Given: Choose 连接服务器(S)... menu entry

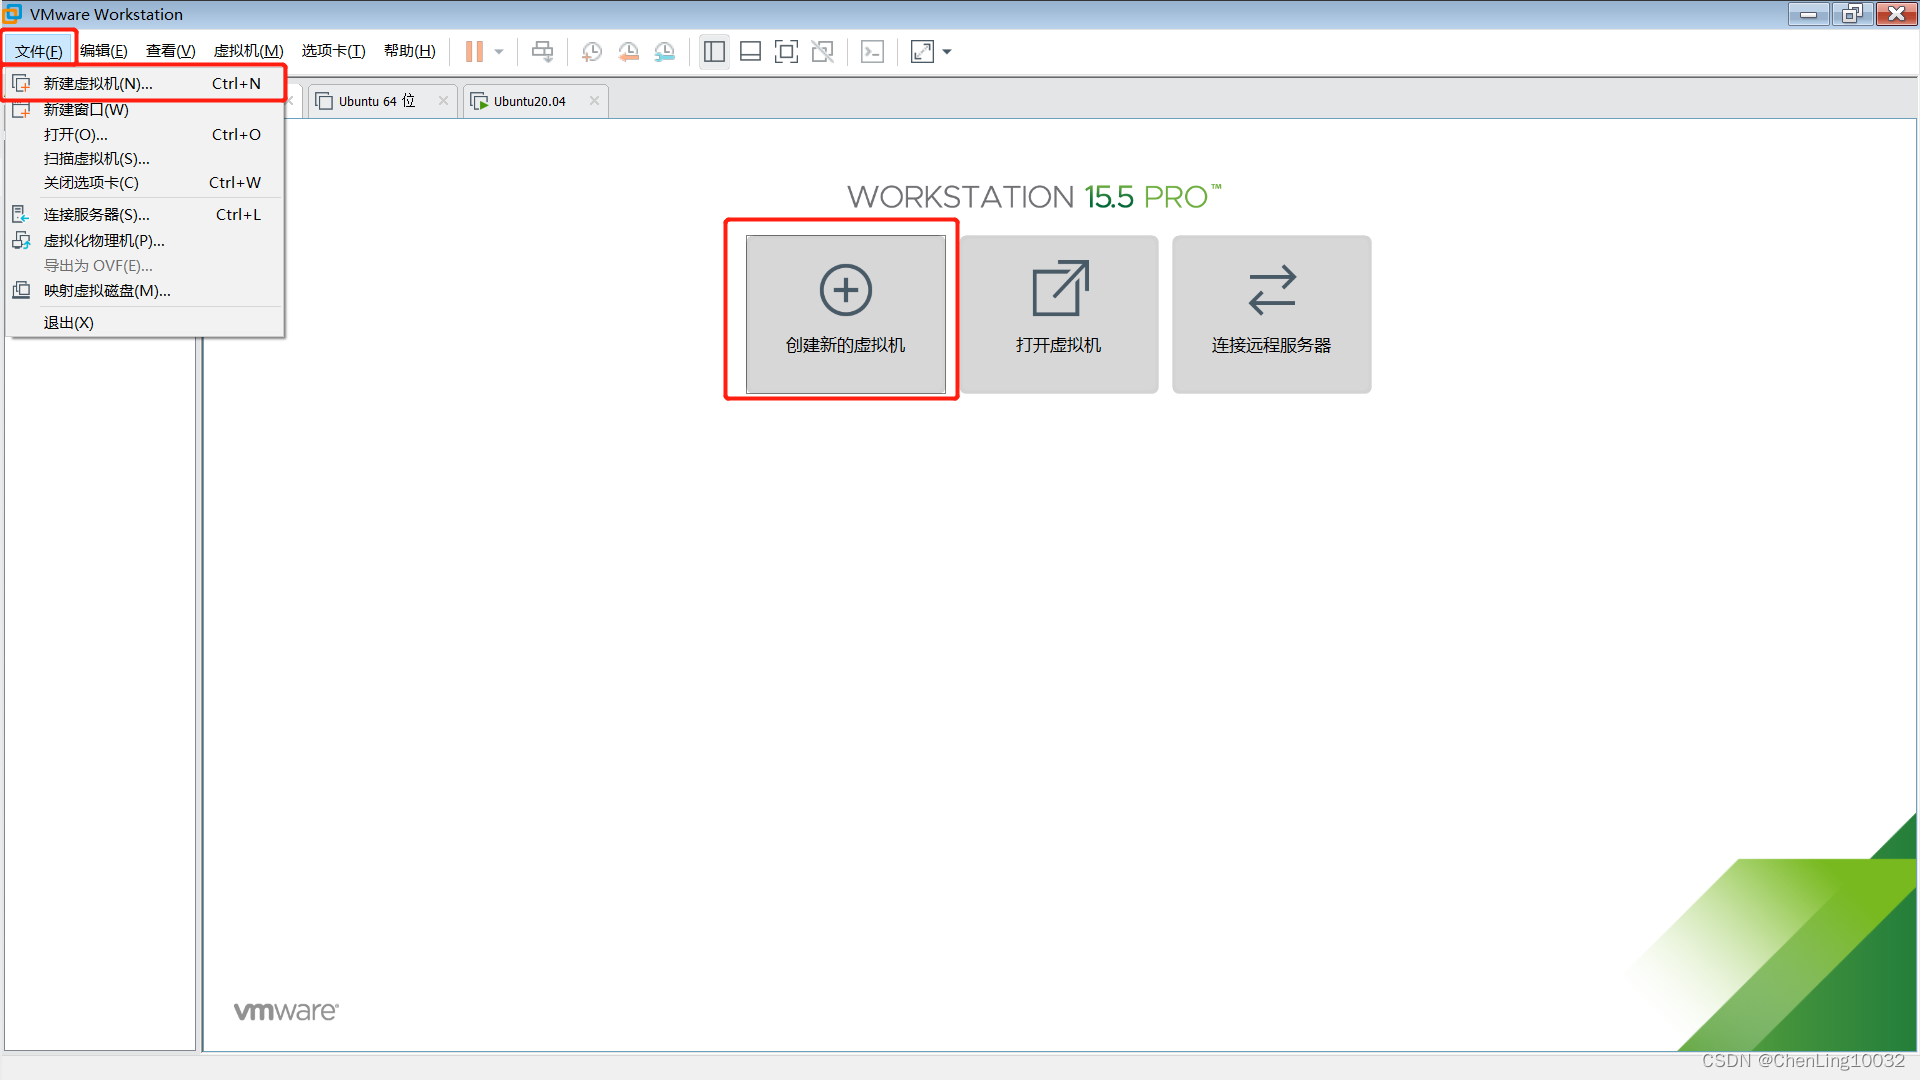Looking at the screenshot, I should click(145, 214).
